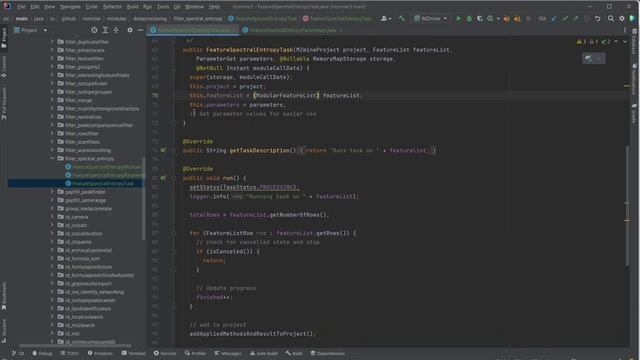Open the File menu

click(x=21, y=7)
